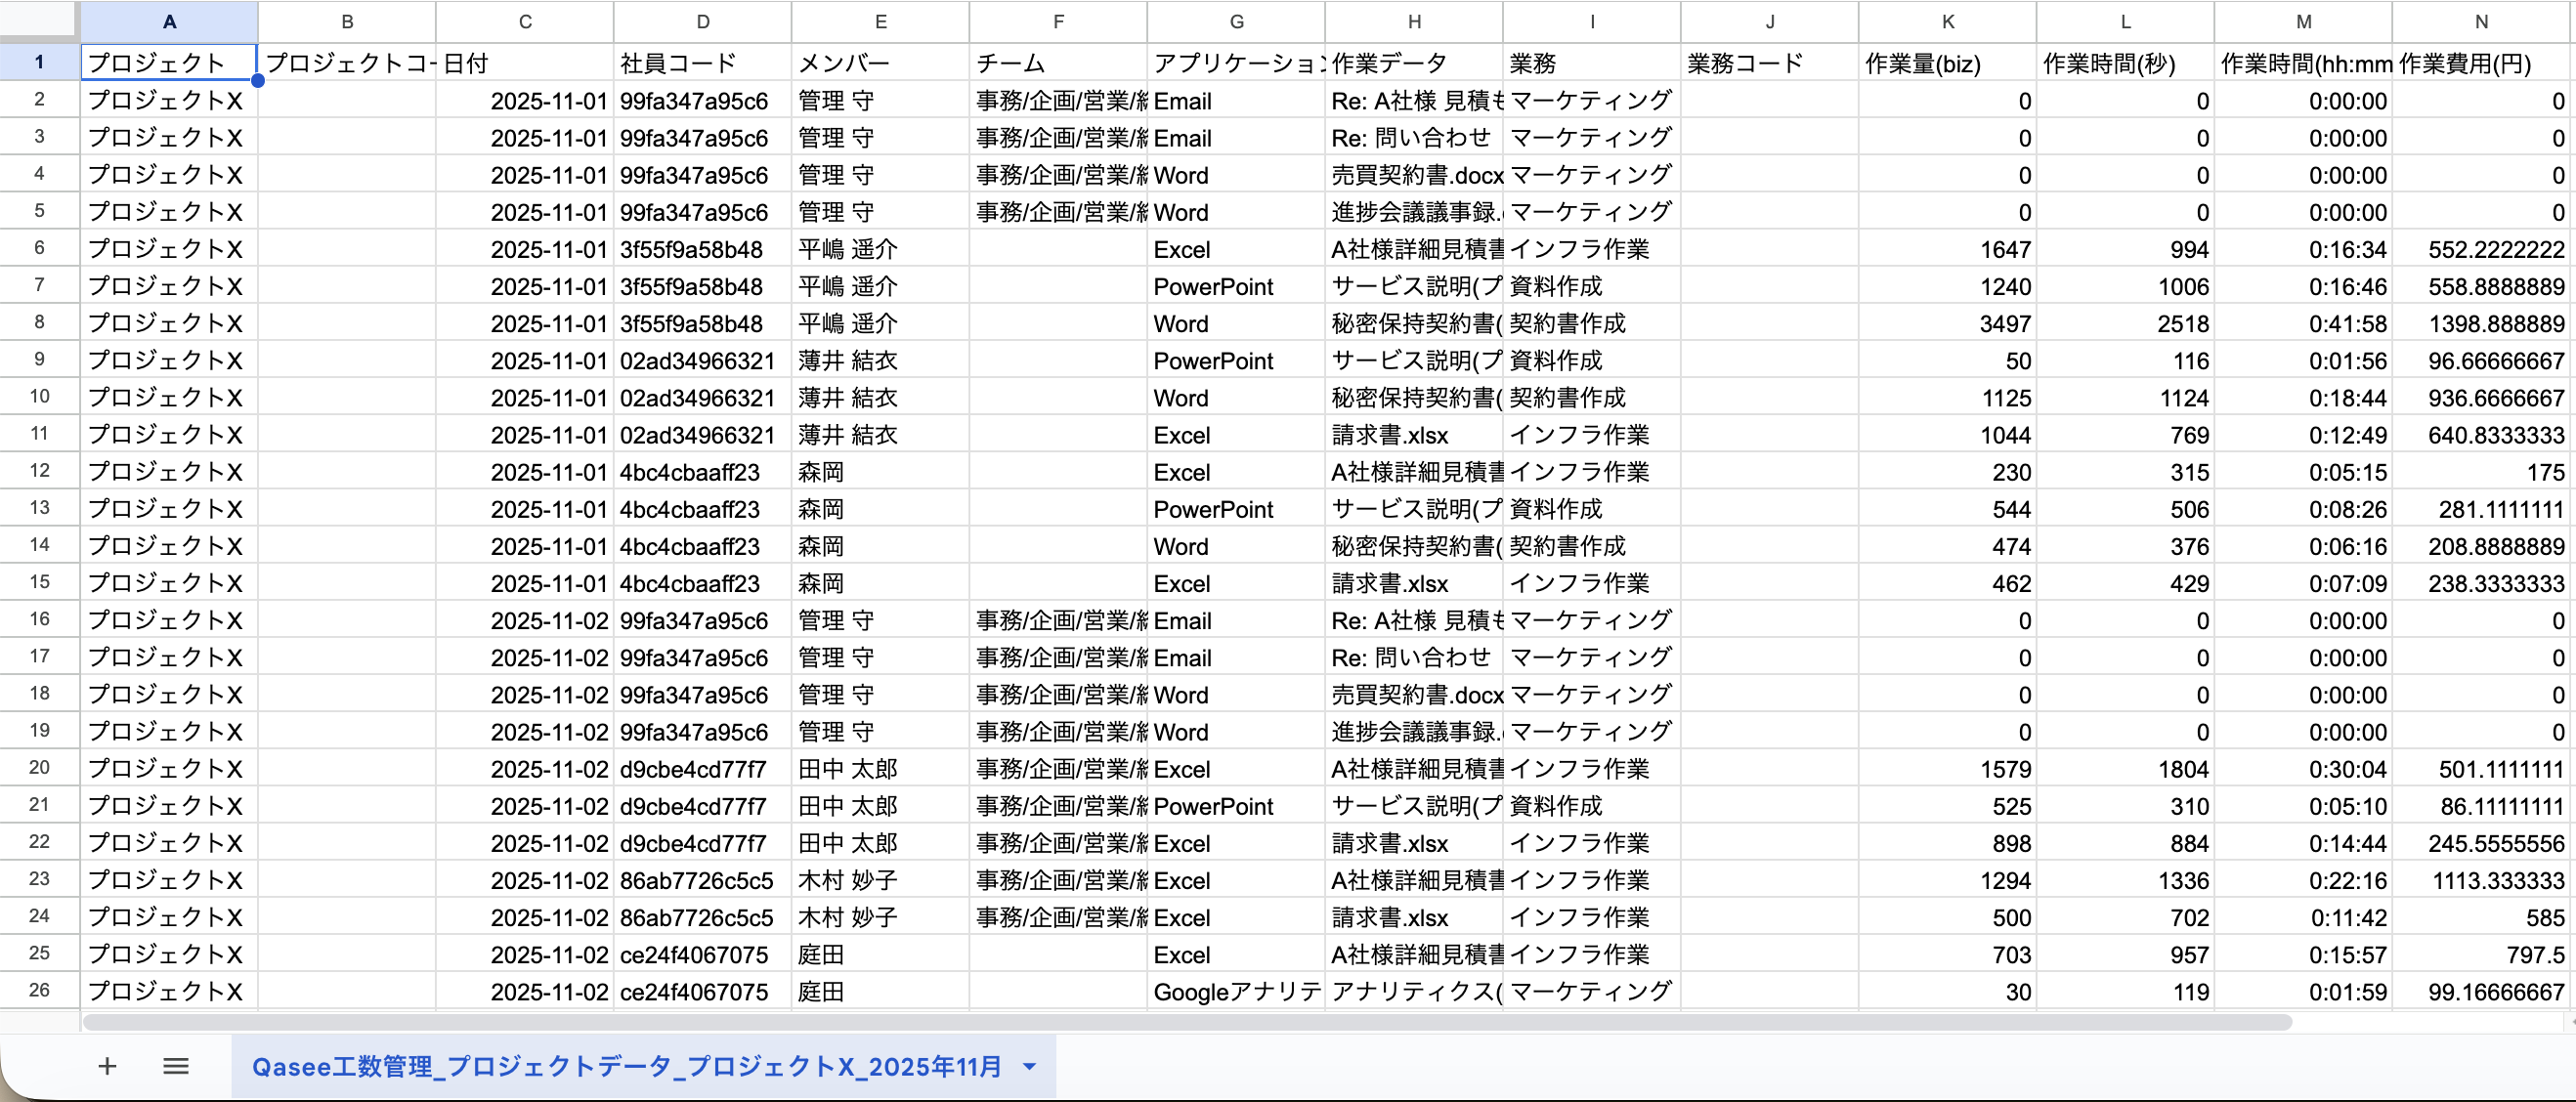This screenshot has height=1102, width=2576.
Task: Click cell with value 208.8888889
Action: click(2481, 546)
